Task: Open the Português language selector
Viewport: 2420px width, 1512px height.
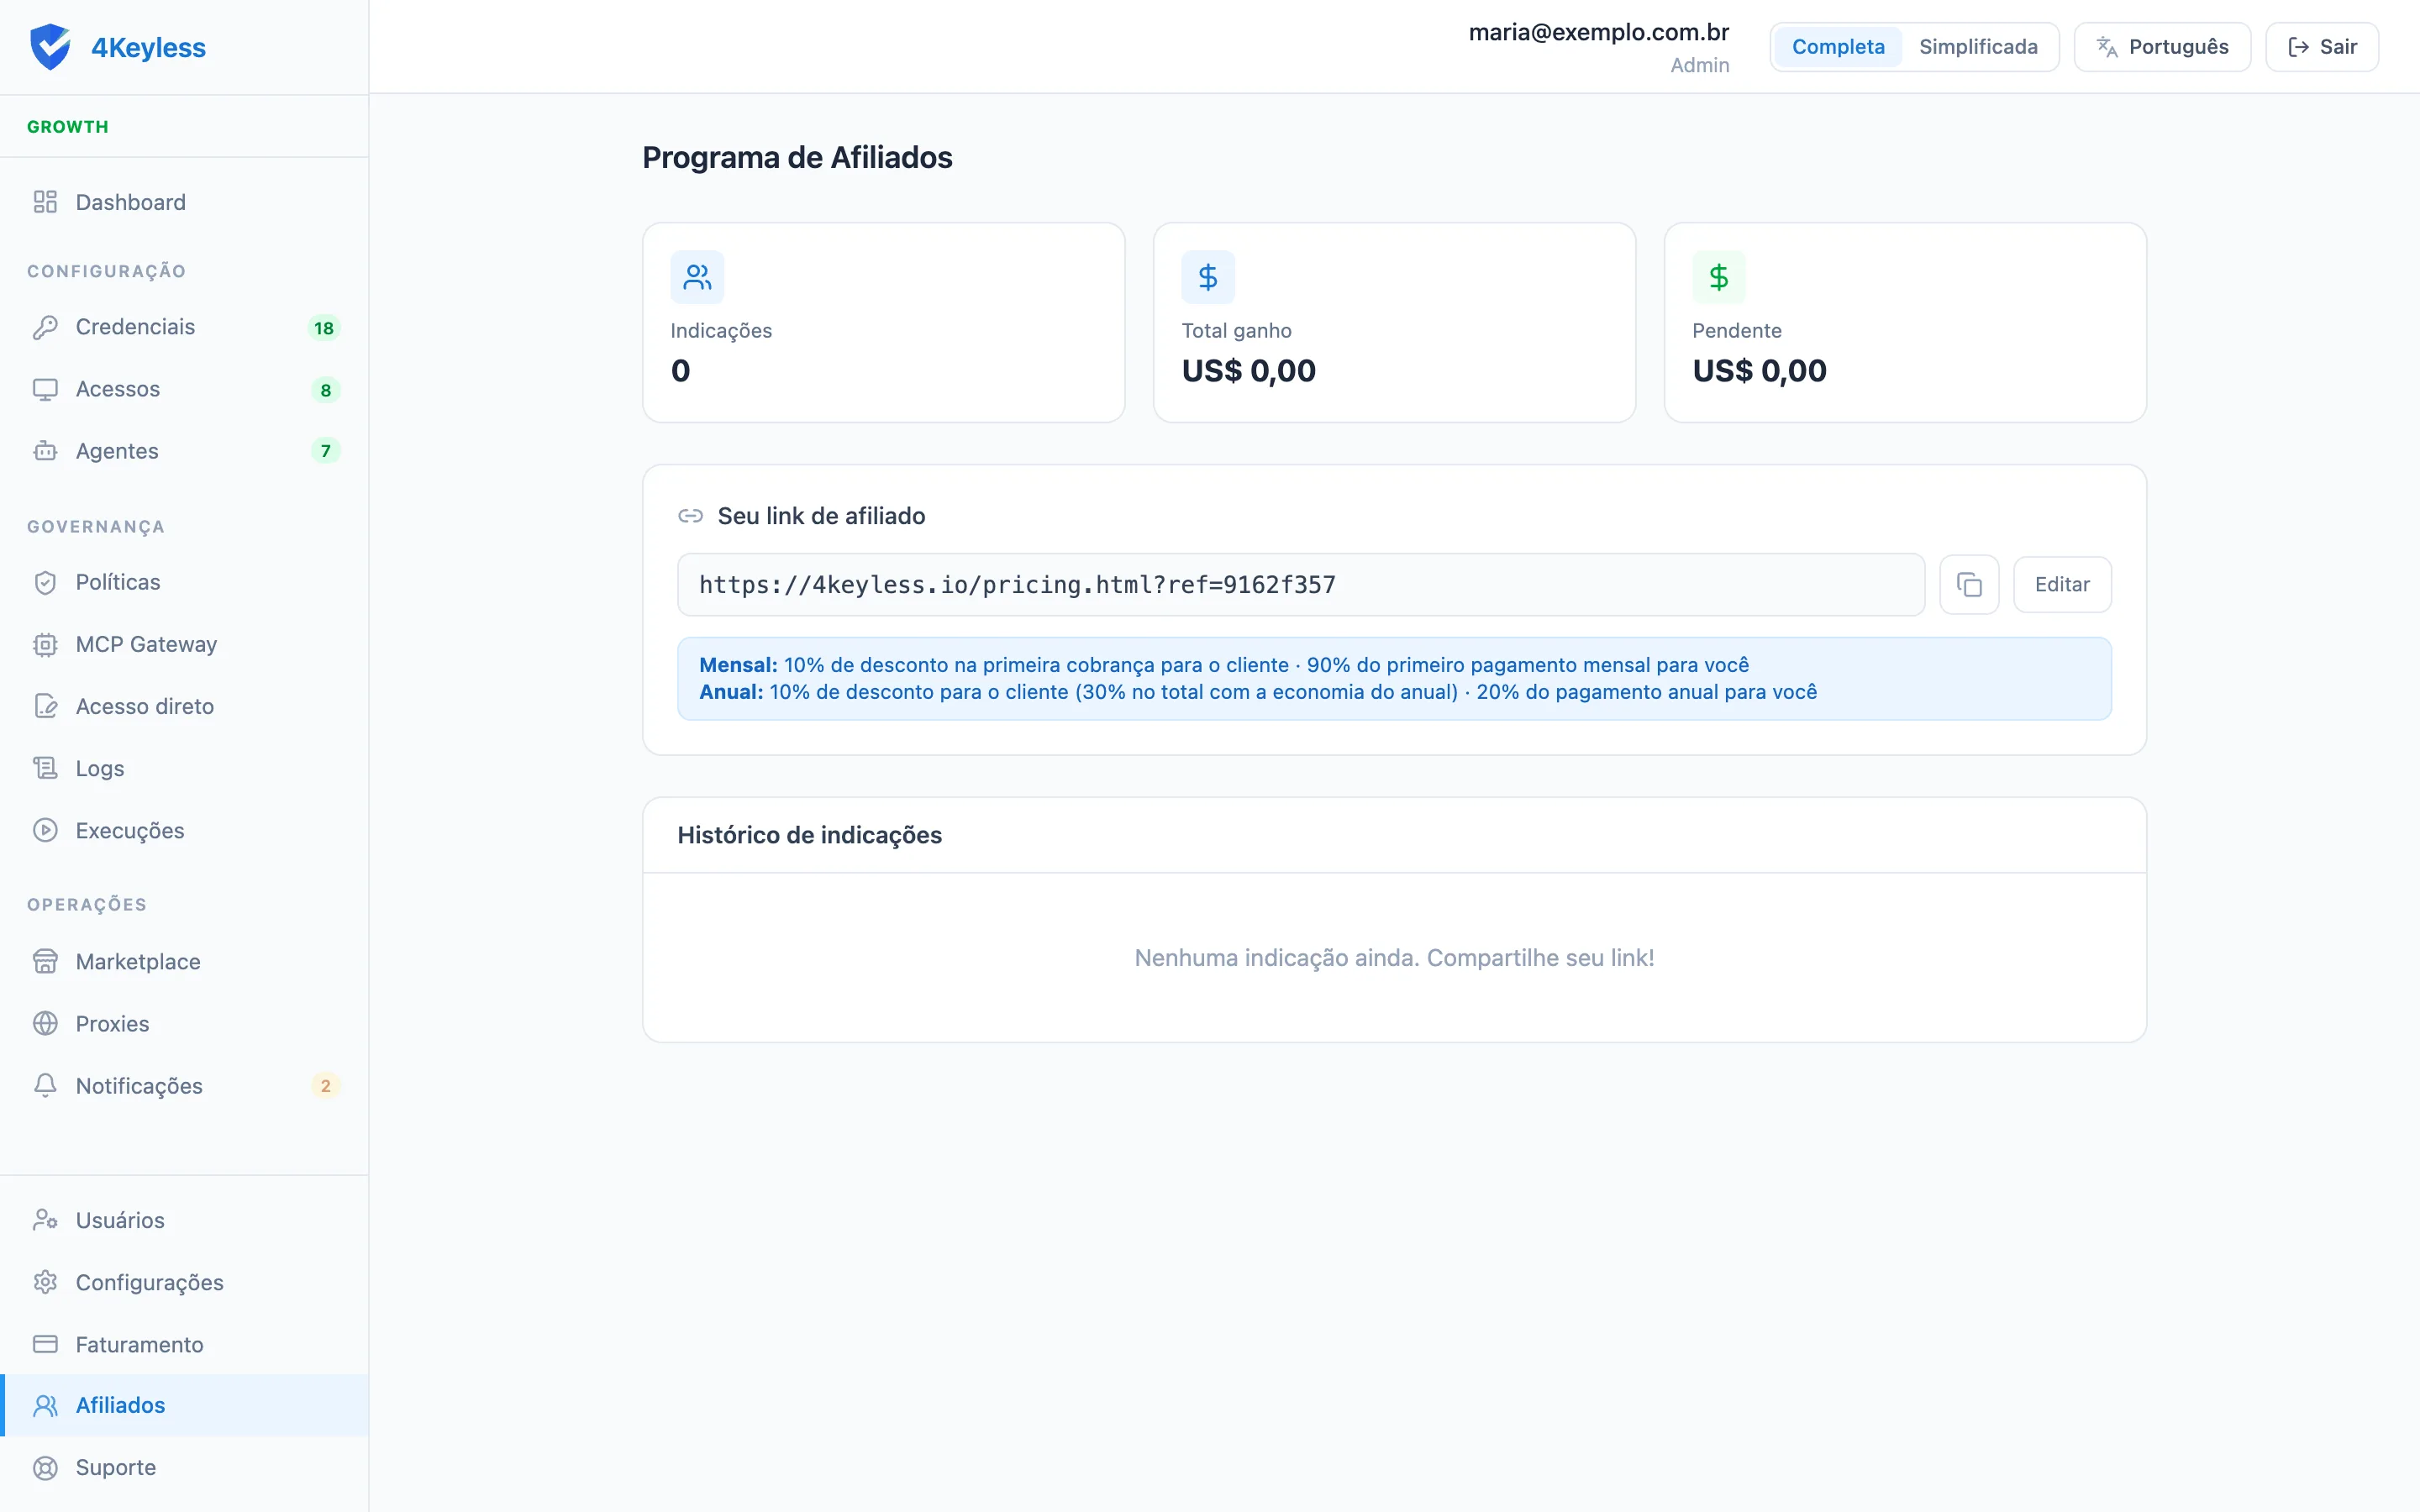Action: click(2162, 47)
